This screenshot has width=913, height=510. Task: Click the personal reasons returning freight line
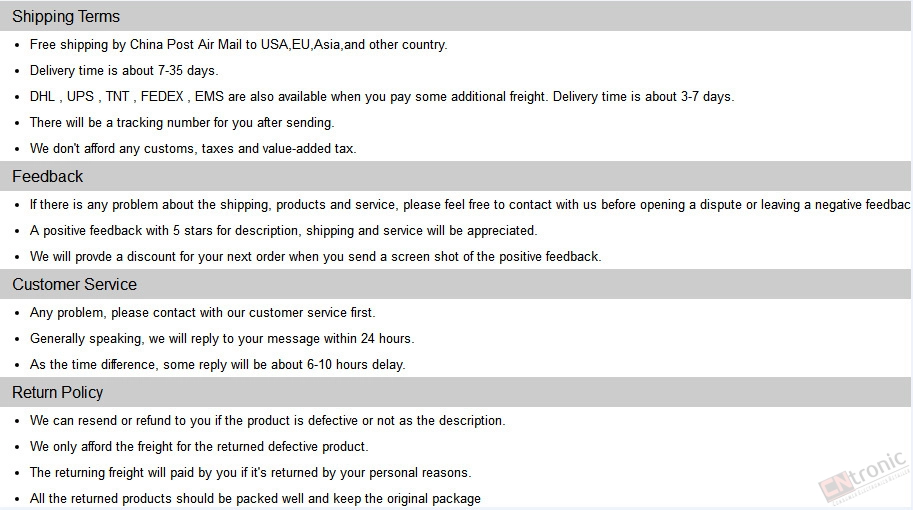click(250, 473)
